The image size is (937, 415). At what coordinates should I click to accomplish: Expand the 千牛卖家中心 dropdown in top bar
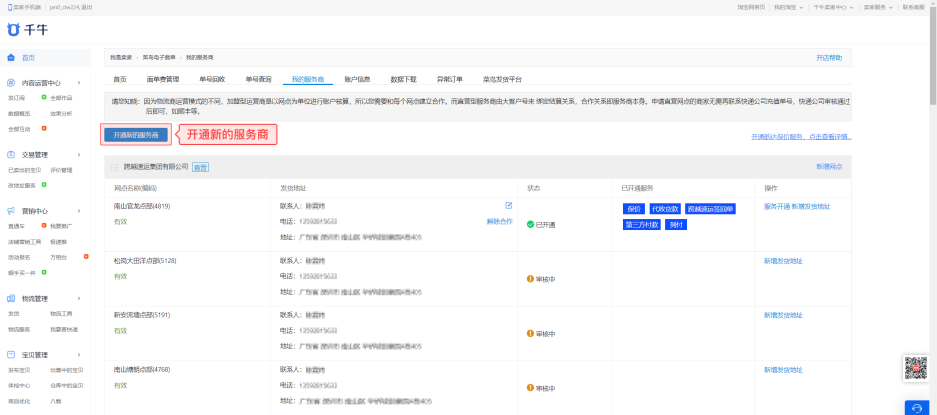pos(833,7)
